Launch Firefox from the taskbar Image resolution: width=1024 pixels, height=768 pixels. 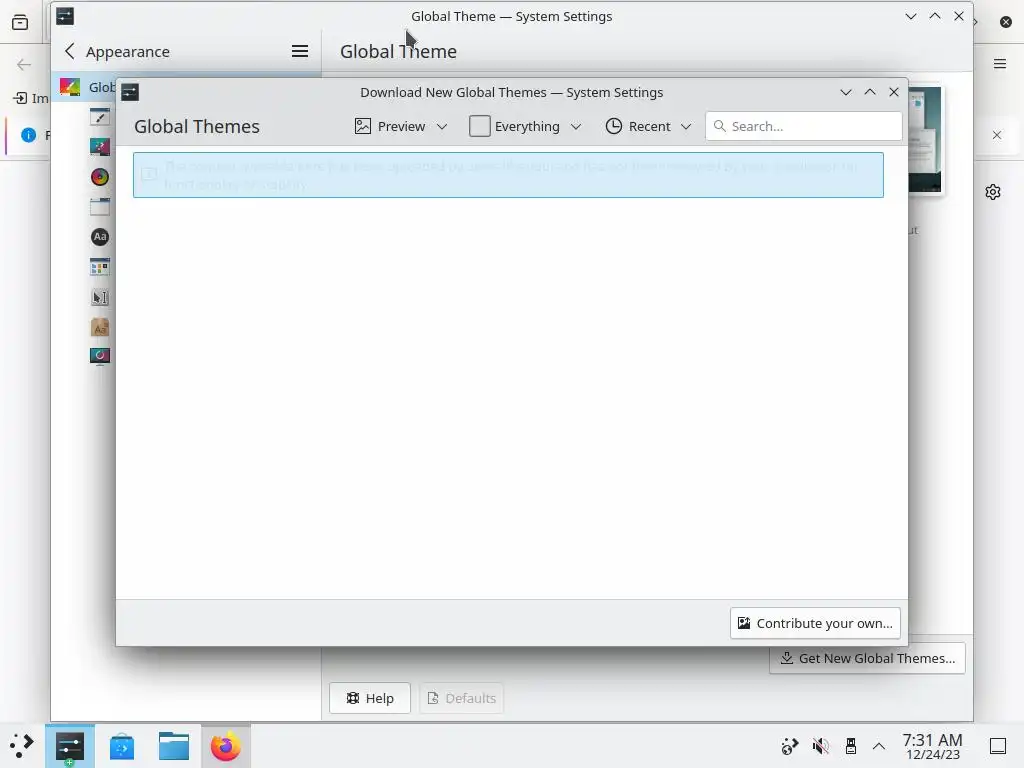(x=226, y=746)
